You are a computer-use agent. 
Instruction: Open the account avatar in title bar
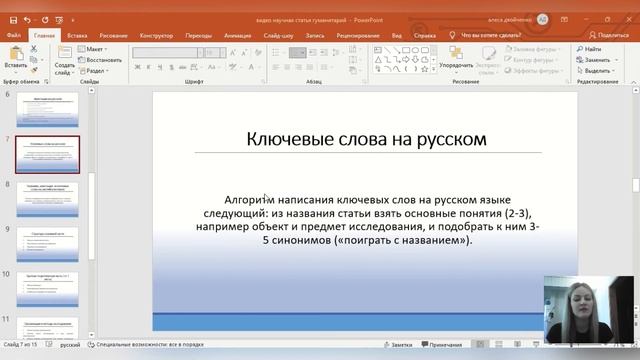(542, 19)
